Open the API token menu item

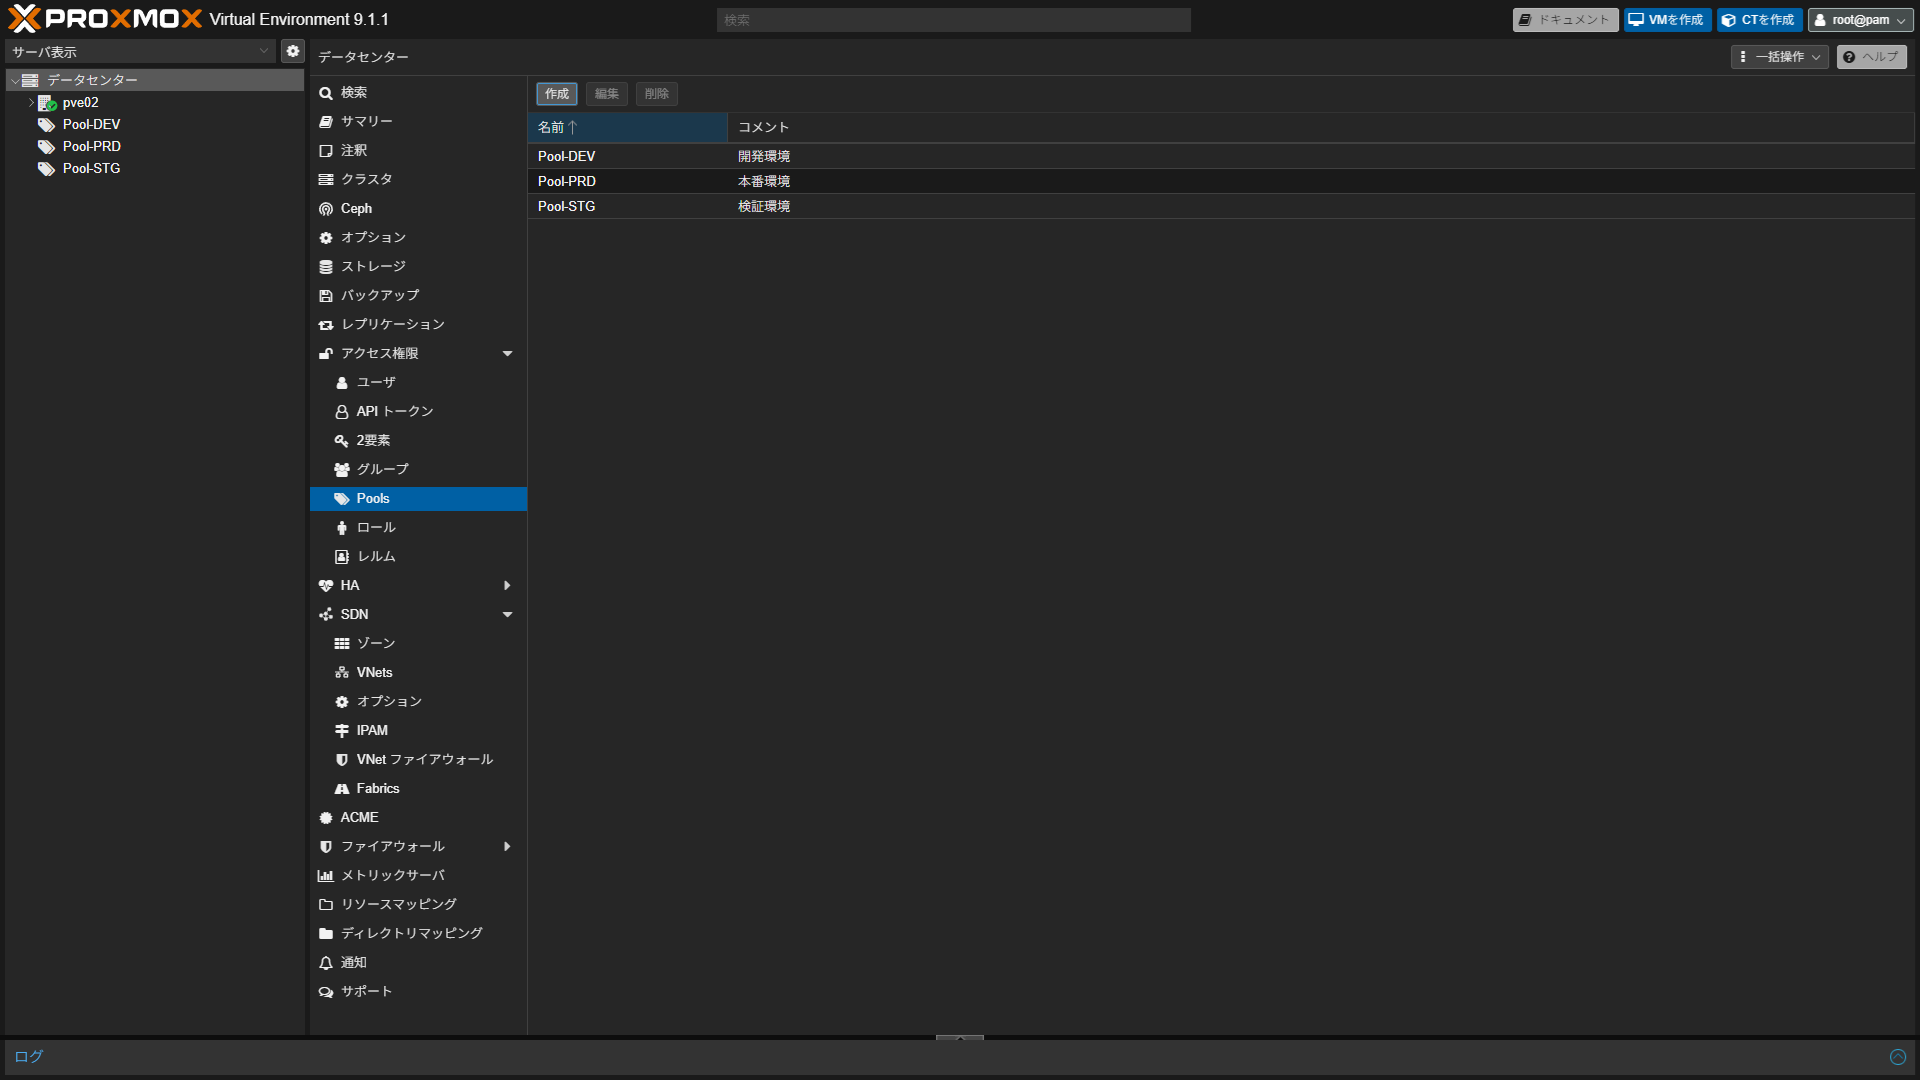[394, 412]
